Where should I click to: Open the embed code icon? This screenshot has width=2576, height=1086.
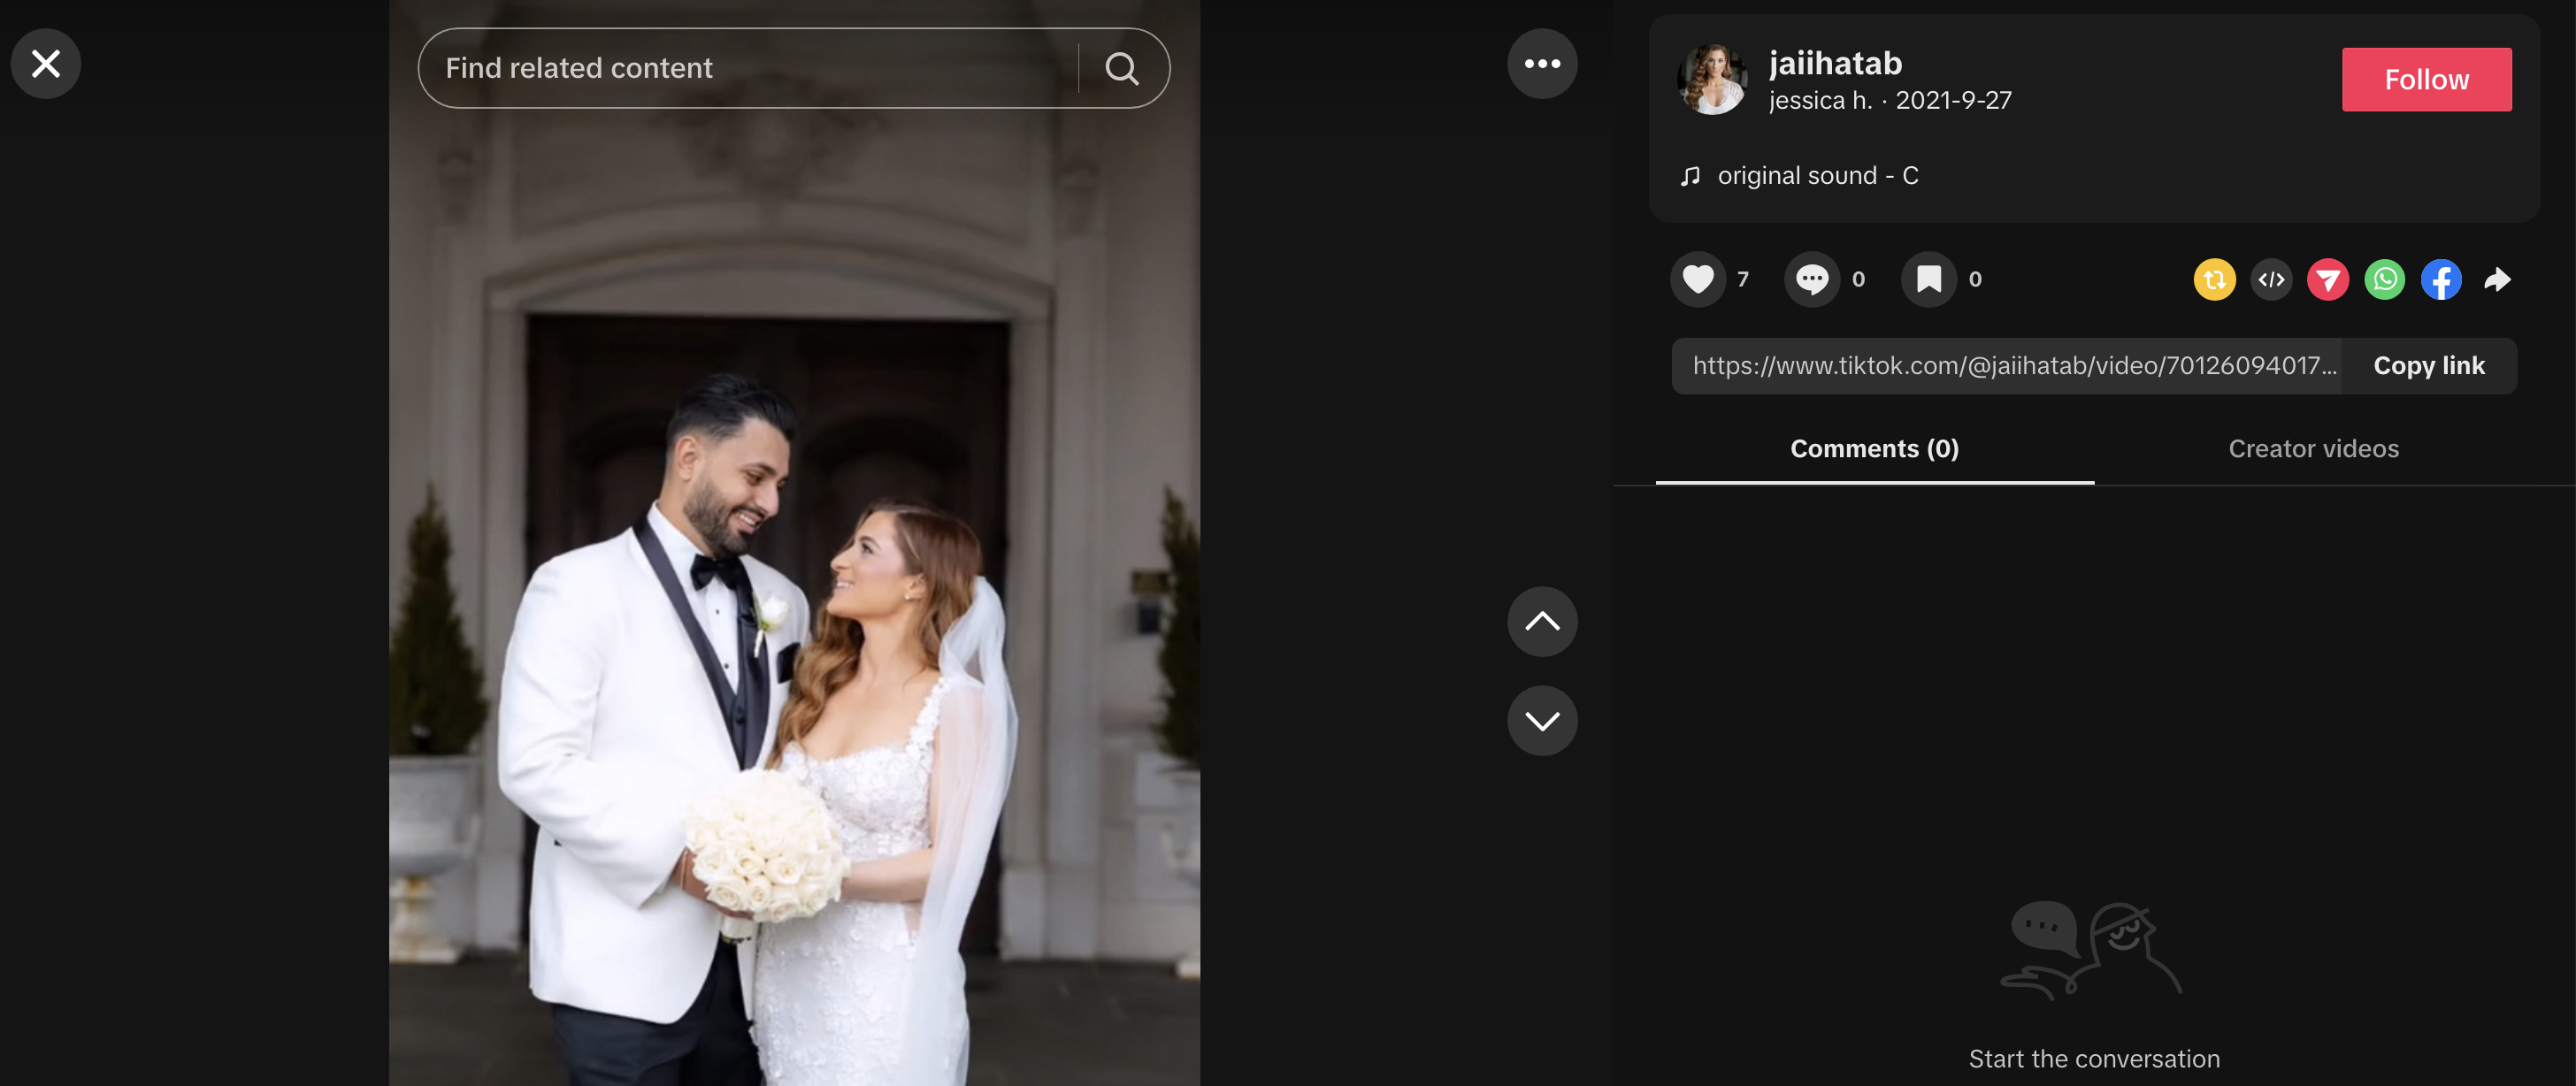click(2272, 279)
